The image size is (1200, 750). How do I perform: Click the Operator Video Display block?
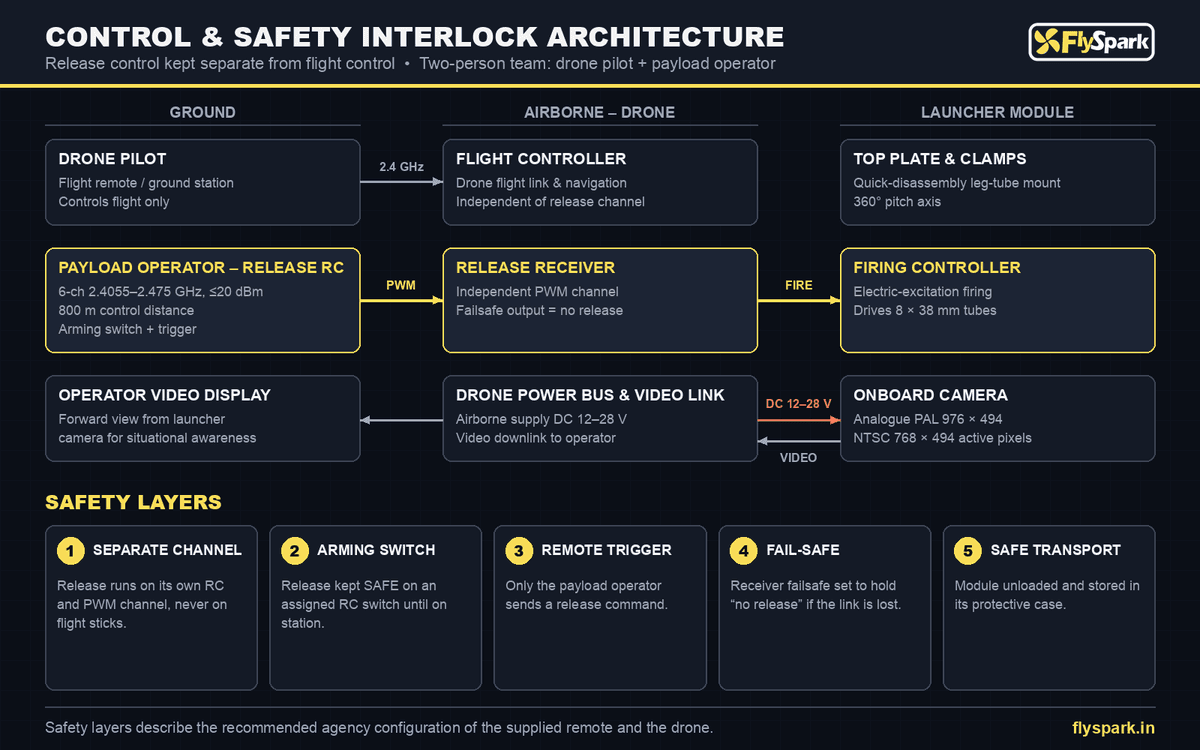pyautogui.click(x=202, y=418)
